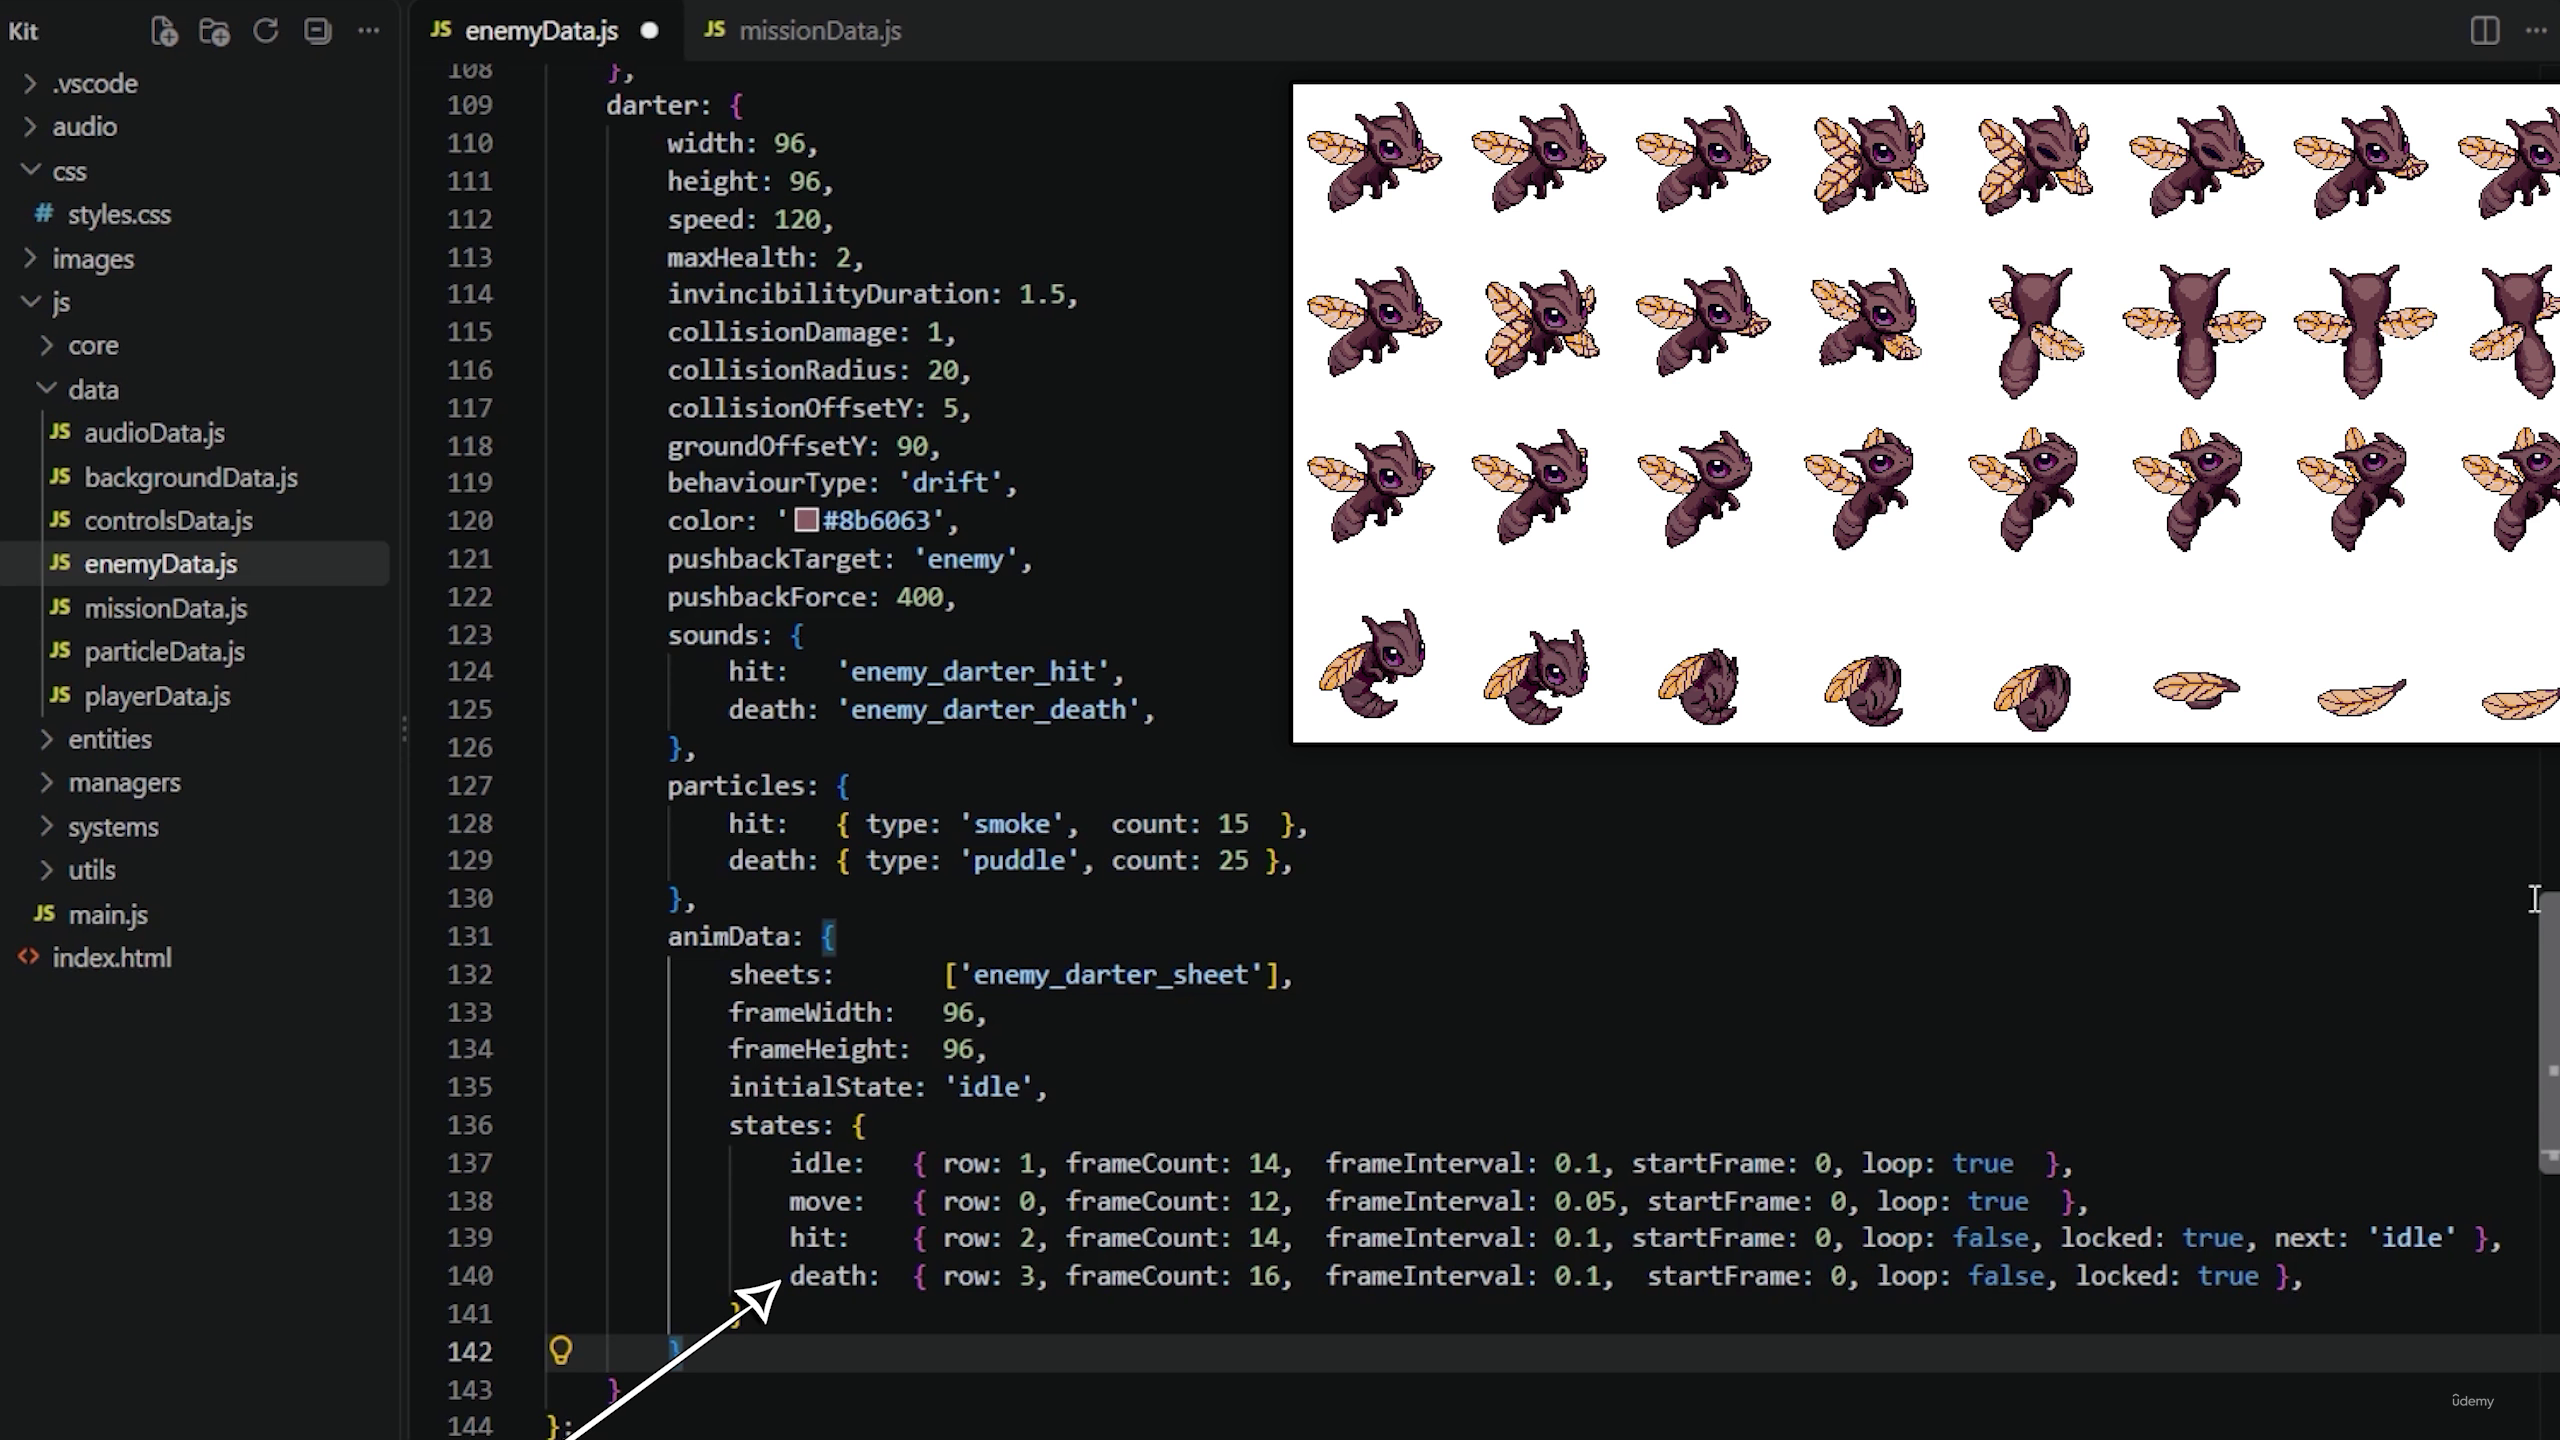Open the #8b6063 color swatch picker
Viewport: 2560px width, 1440px height.
coord(806,521)
